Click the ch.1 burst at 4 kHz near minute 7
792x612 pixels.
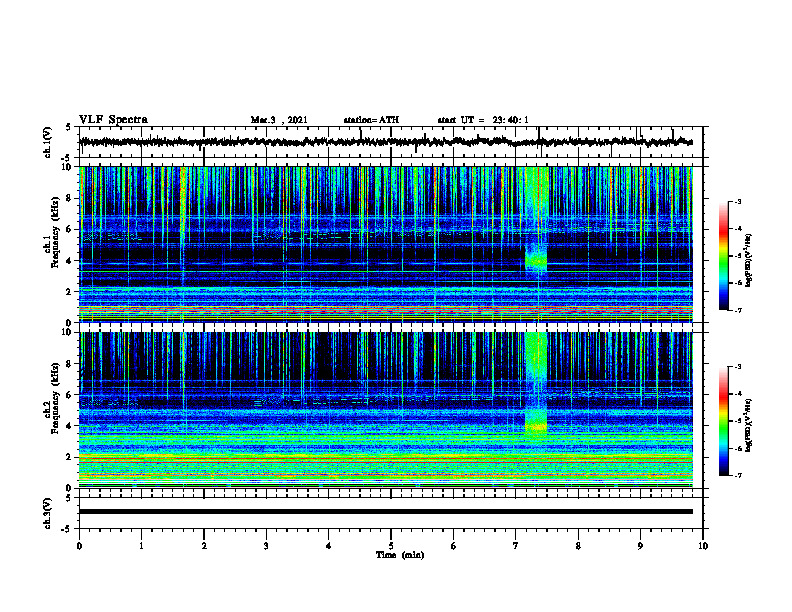[536, 260]
